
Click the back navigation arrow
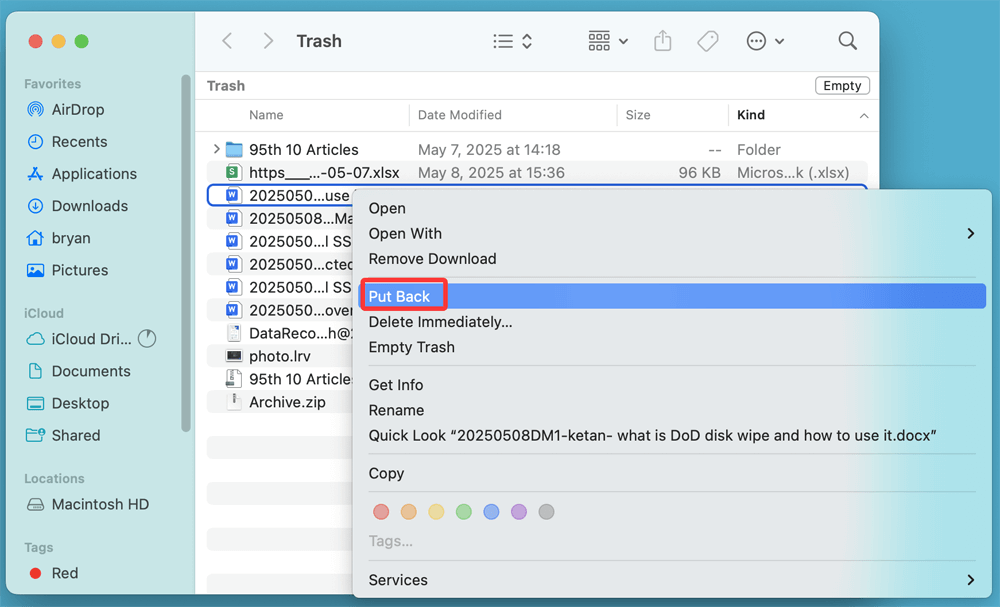click(227, 41)
